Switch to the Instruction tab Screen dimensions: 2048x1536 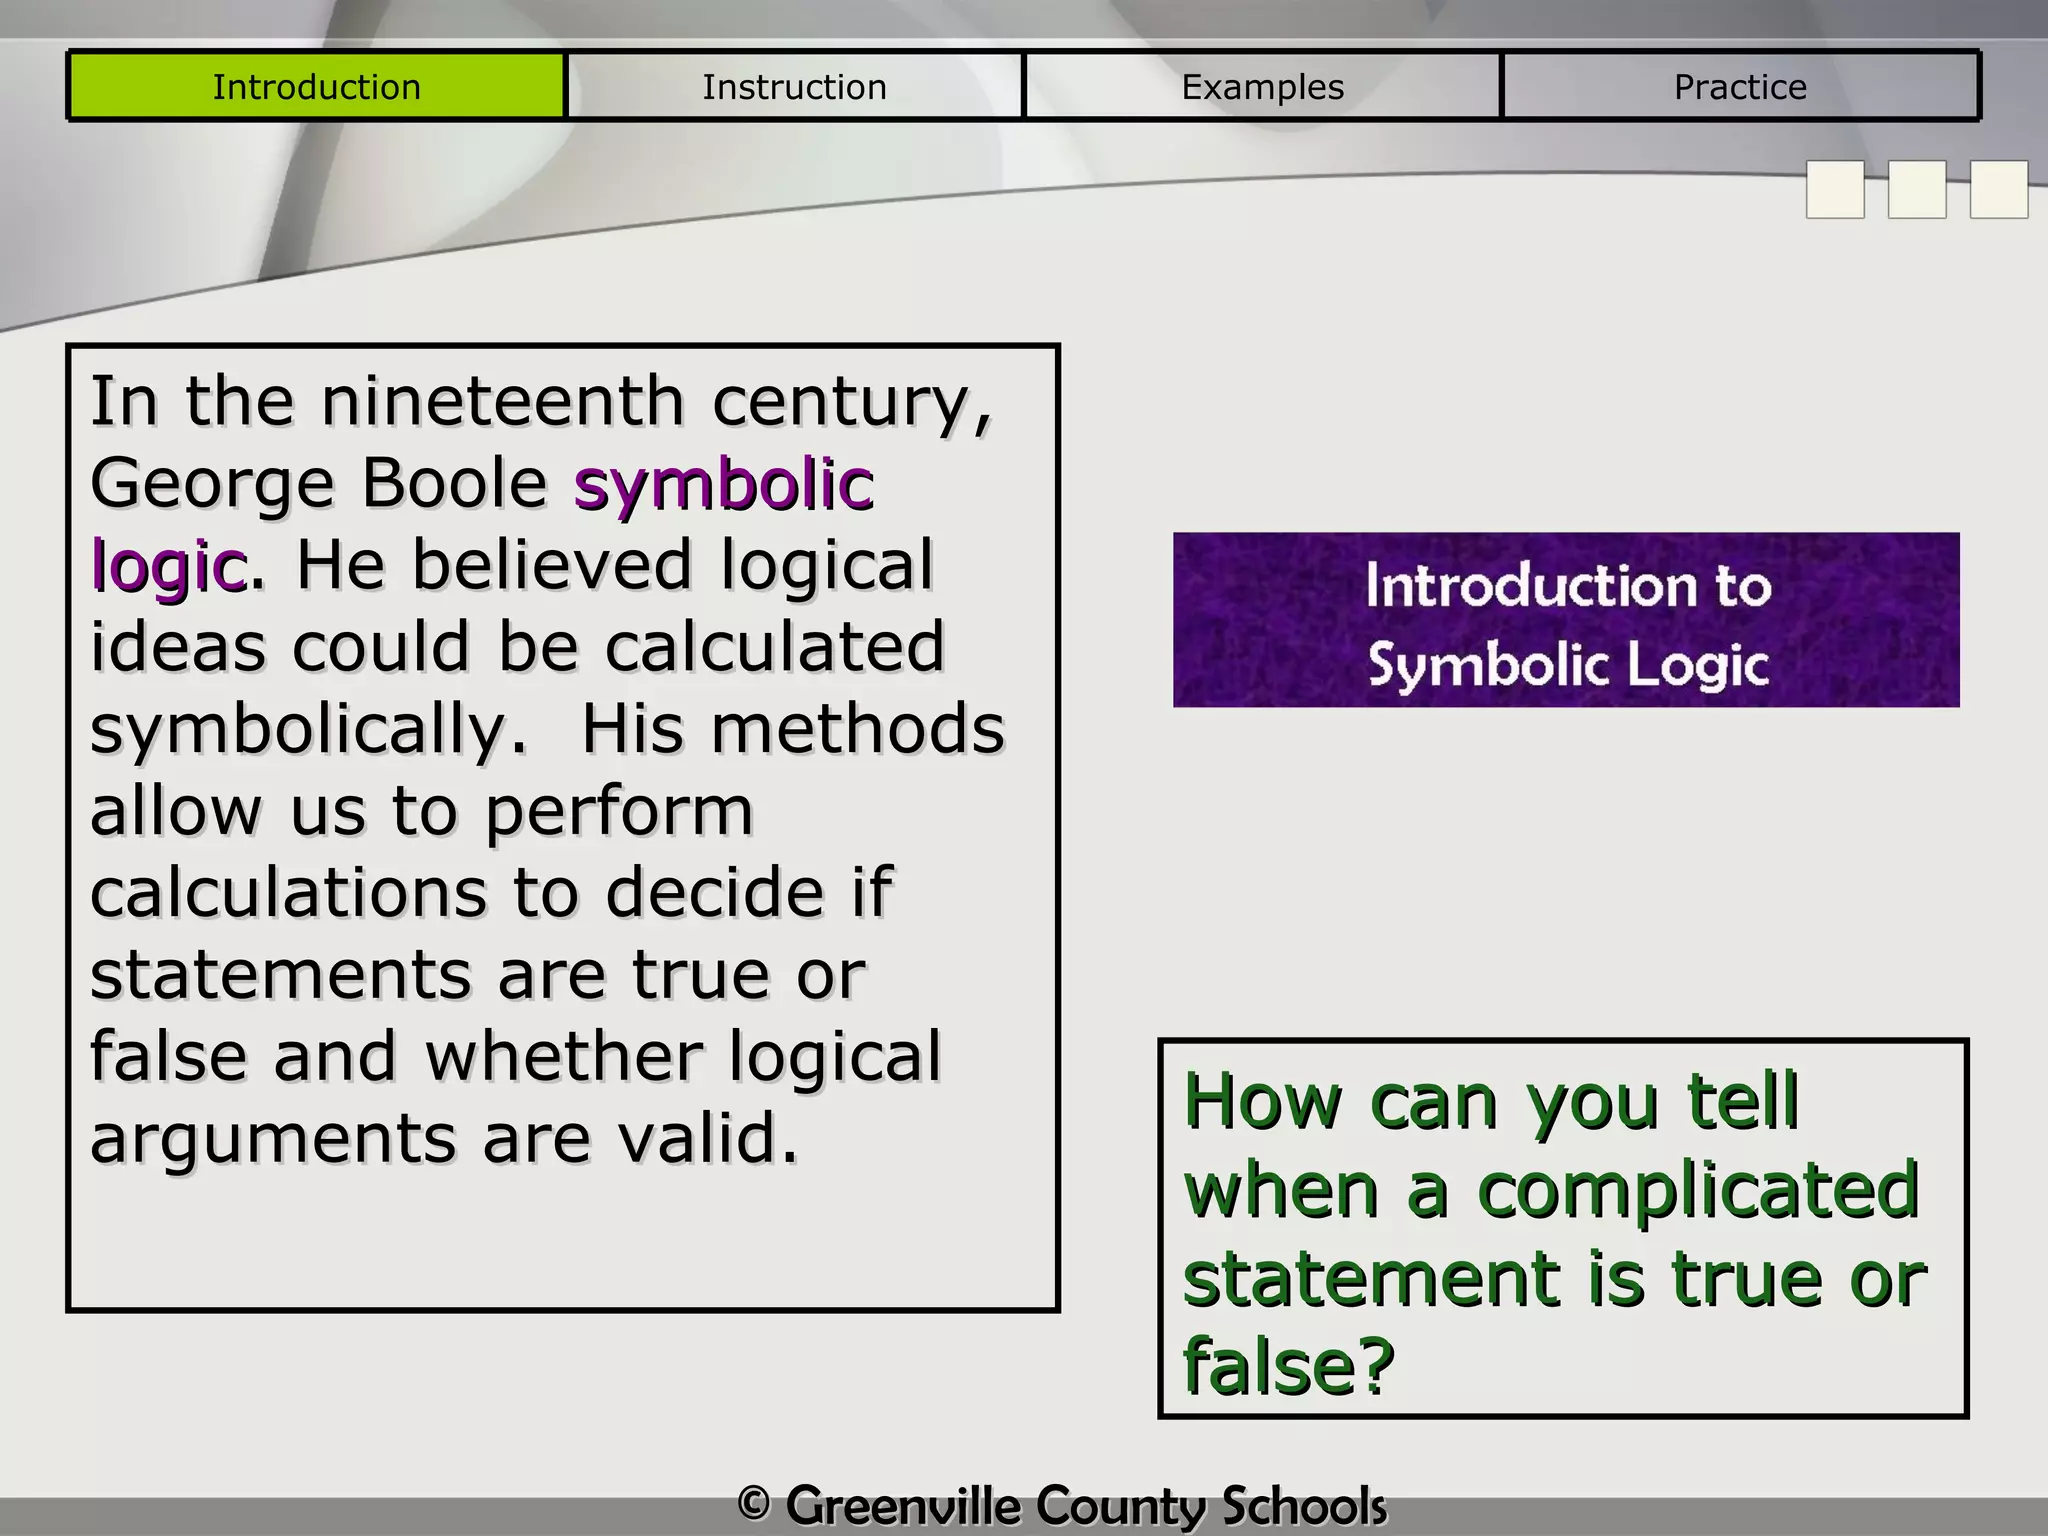794,87
